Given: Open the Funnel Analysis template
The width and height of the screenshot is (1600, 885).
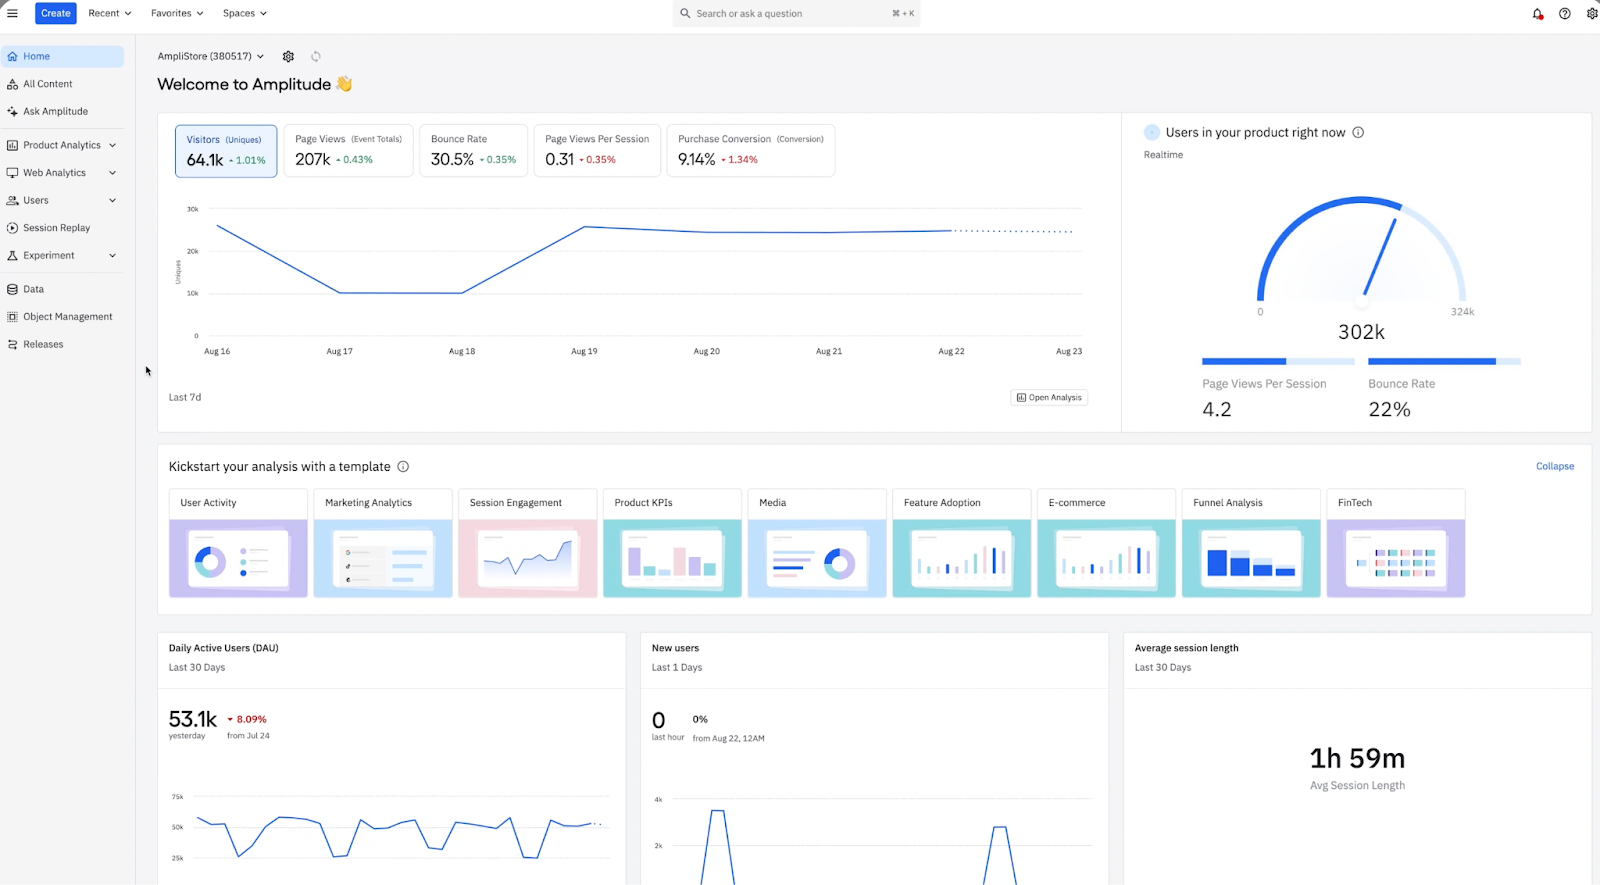Looking at the screenshot, I should click(1251, 543).
